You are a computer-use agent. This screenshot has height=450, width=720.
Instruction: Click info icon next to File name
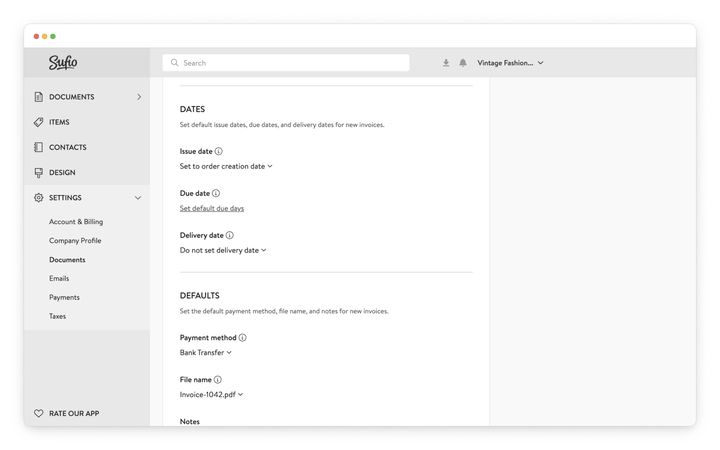pos(218,380)
